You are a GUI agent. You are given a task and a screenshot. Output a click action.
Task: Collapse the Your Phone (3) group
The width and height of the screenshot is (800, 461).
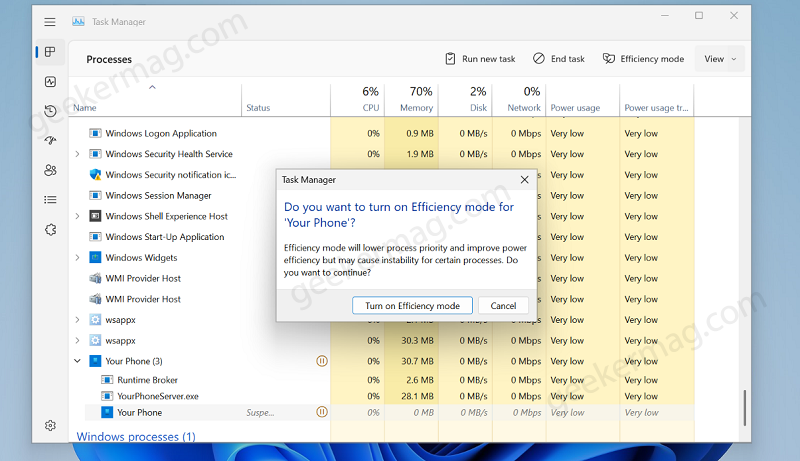78,361
